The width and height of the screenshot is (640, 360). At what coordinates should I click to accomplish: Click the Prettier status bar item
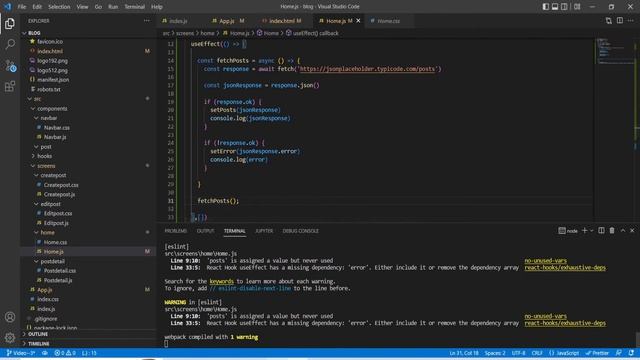597,353
